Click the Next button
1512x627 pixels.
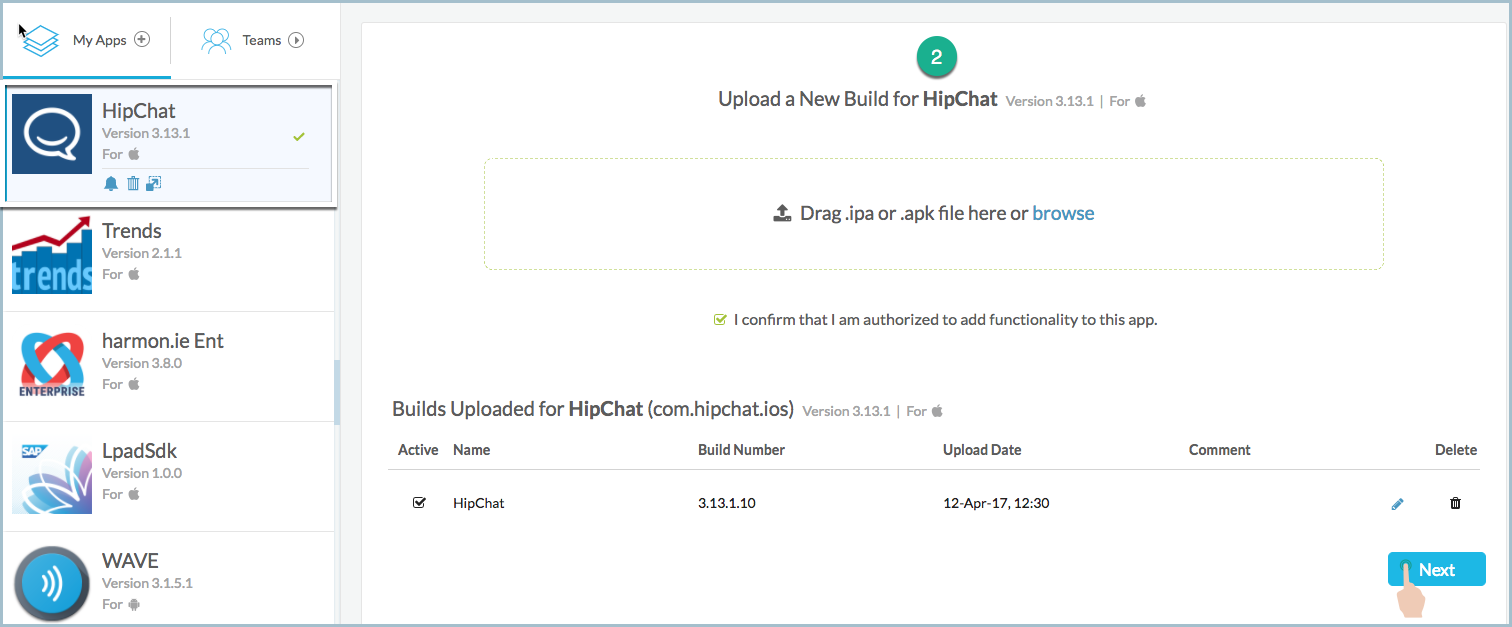click(1437, 570)
